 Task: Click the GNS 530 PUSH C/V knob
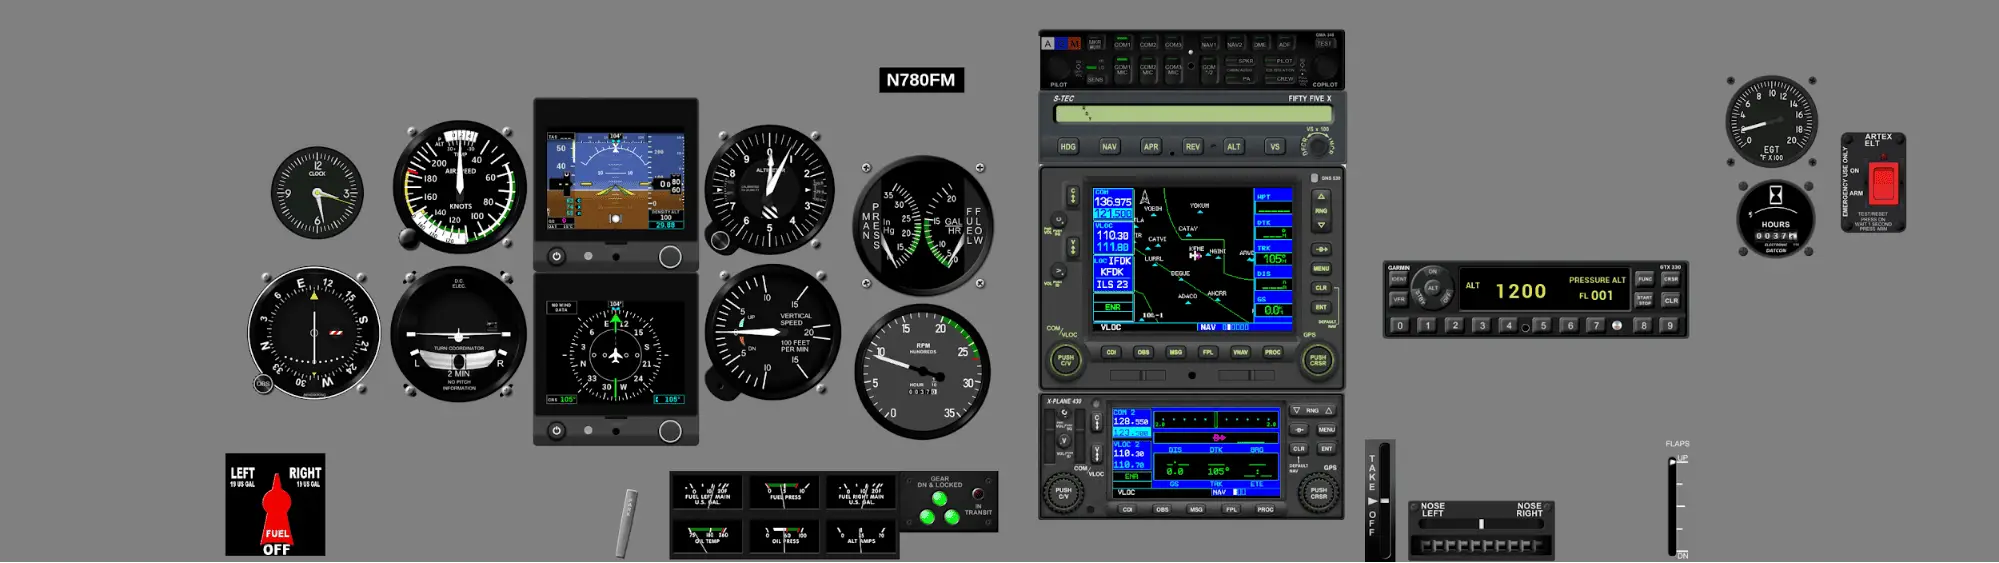pyautogui.click(x=1066, y=360)
